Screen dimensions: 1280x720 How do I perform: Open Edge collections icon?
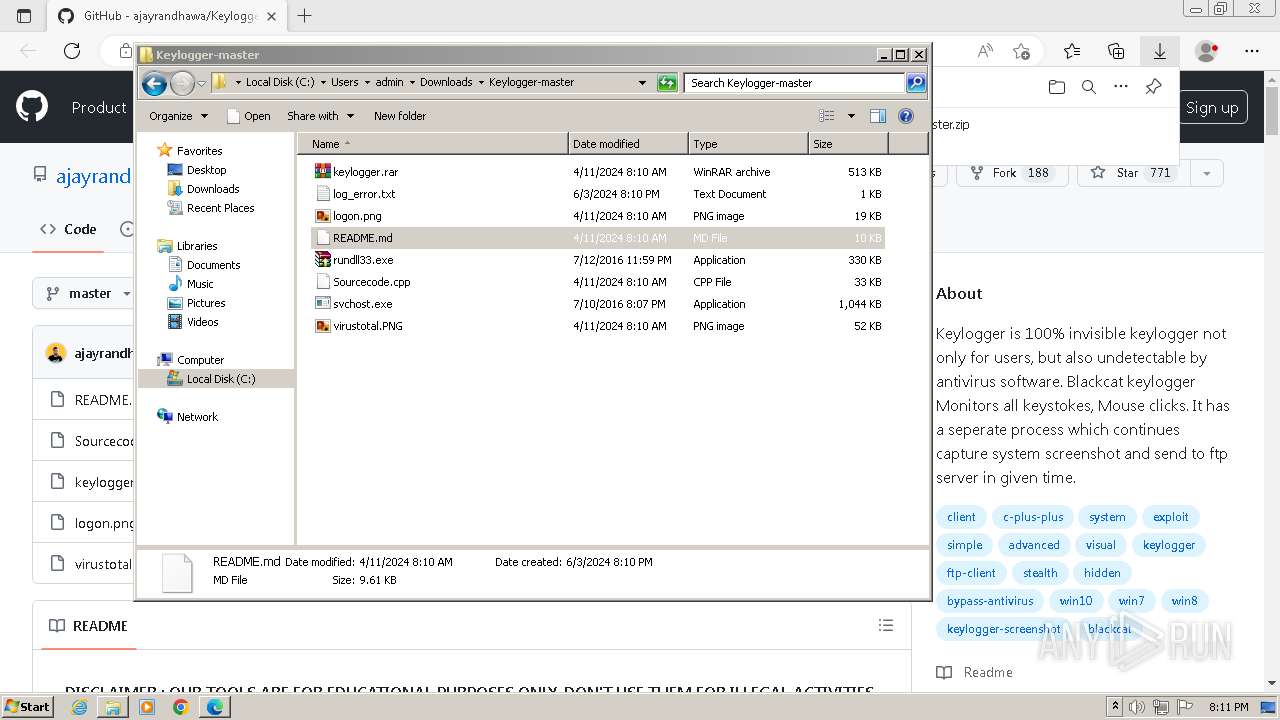click(x=1116, y=51)
